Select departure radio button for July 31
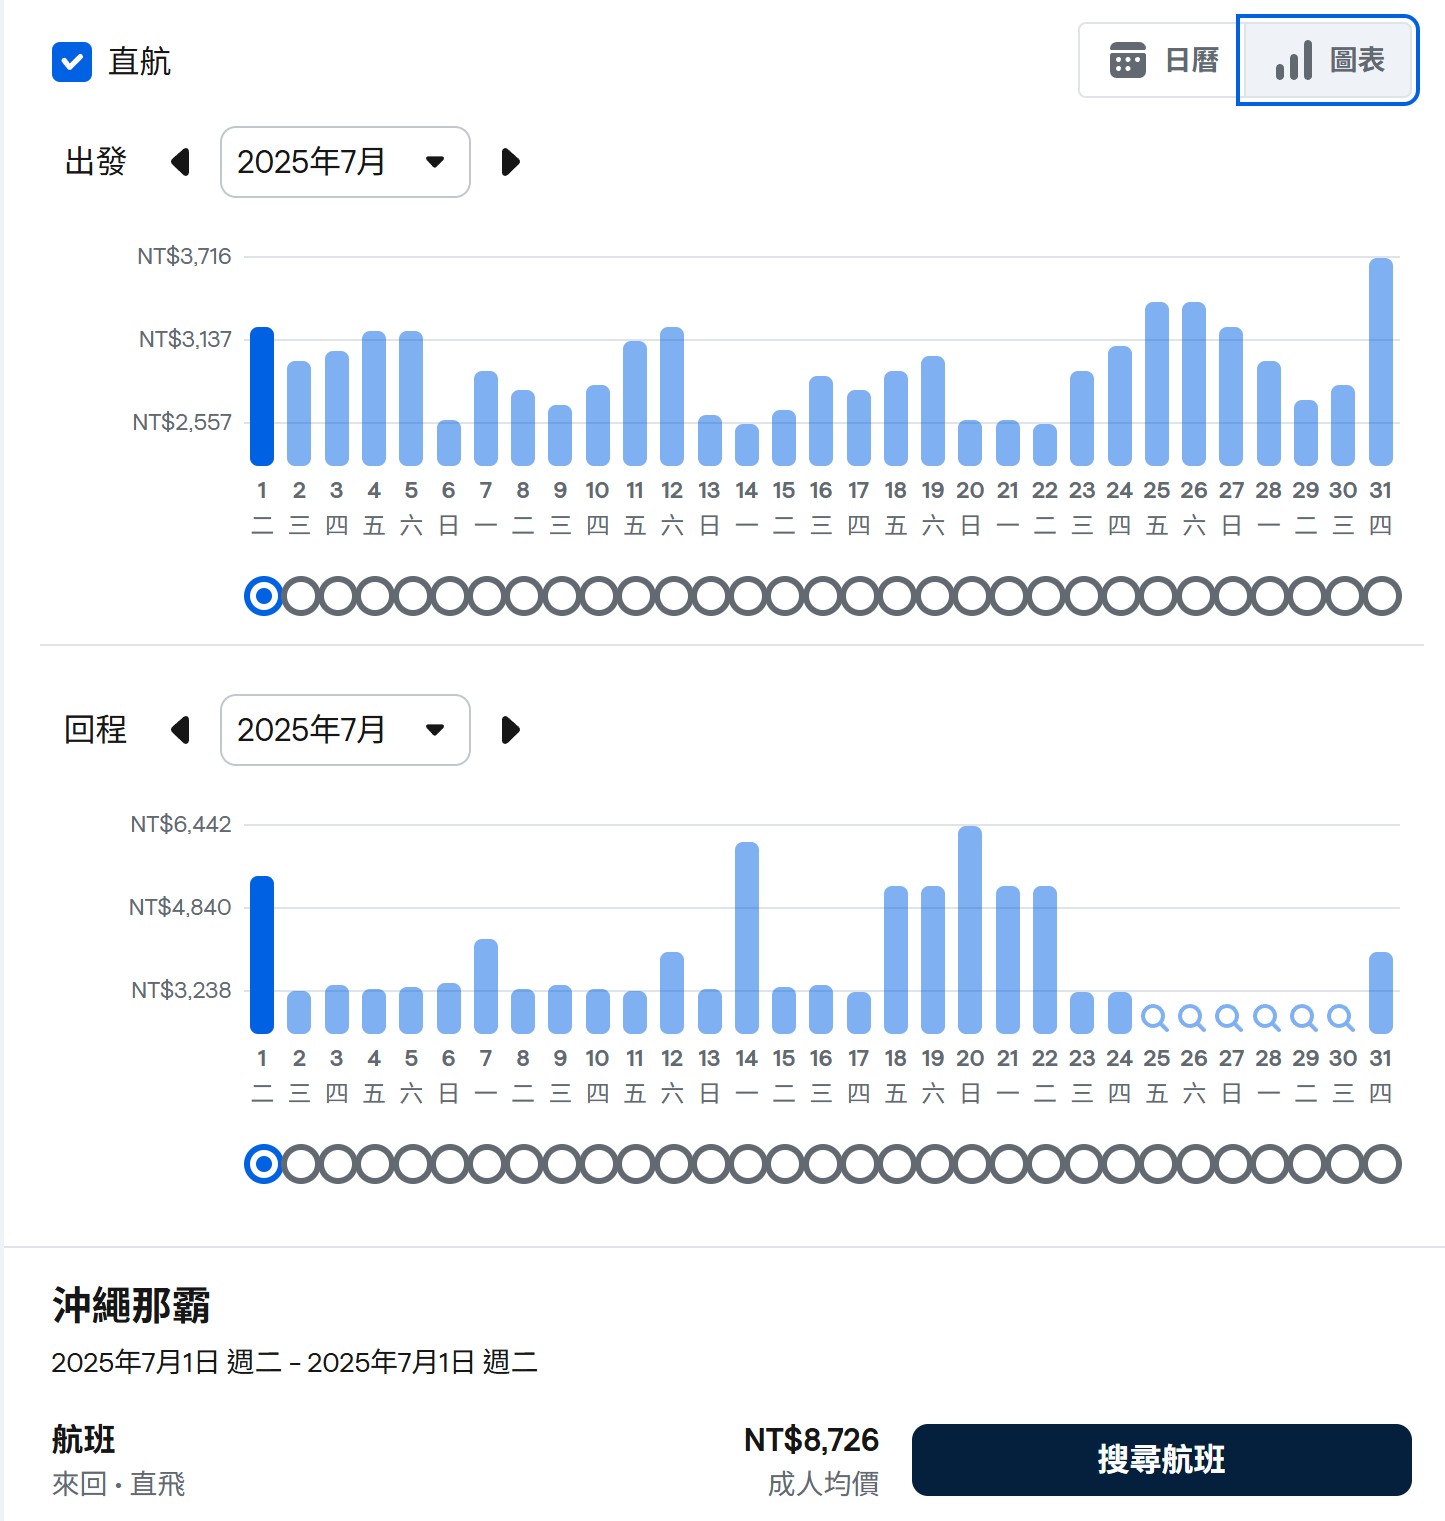This screenshot has width=1445, height=1521. [1381, 597]
